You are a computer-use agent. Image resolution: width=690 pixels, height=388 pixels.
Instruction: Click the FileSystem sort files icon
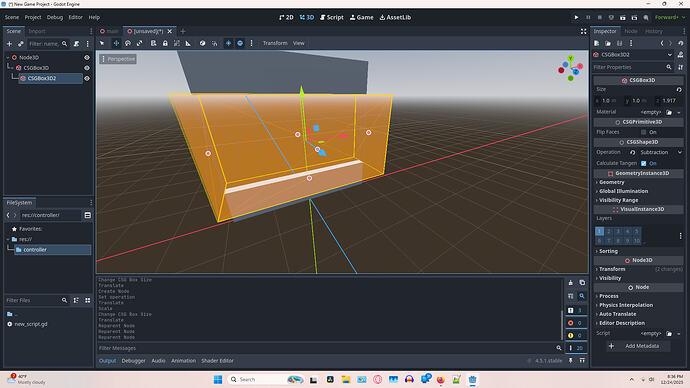(76, 300)
